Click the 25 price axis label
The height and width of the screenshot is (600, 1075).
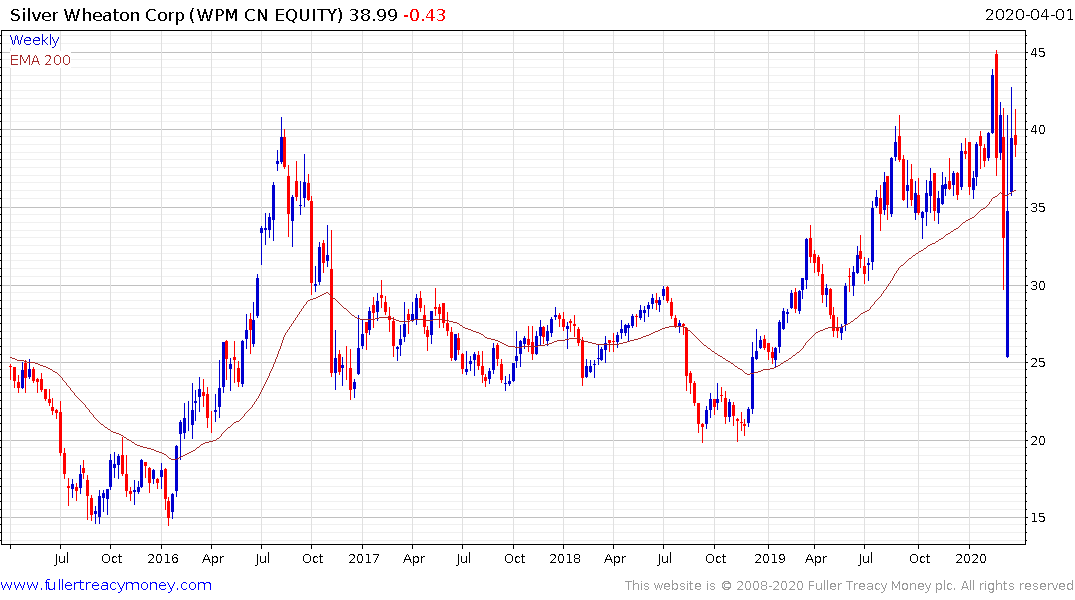[1037, 363]
